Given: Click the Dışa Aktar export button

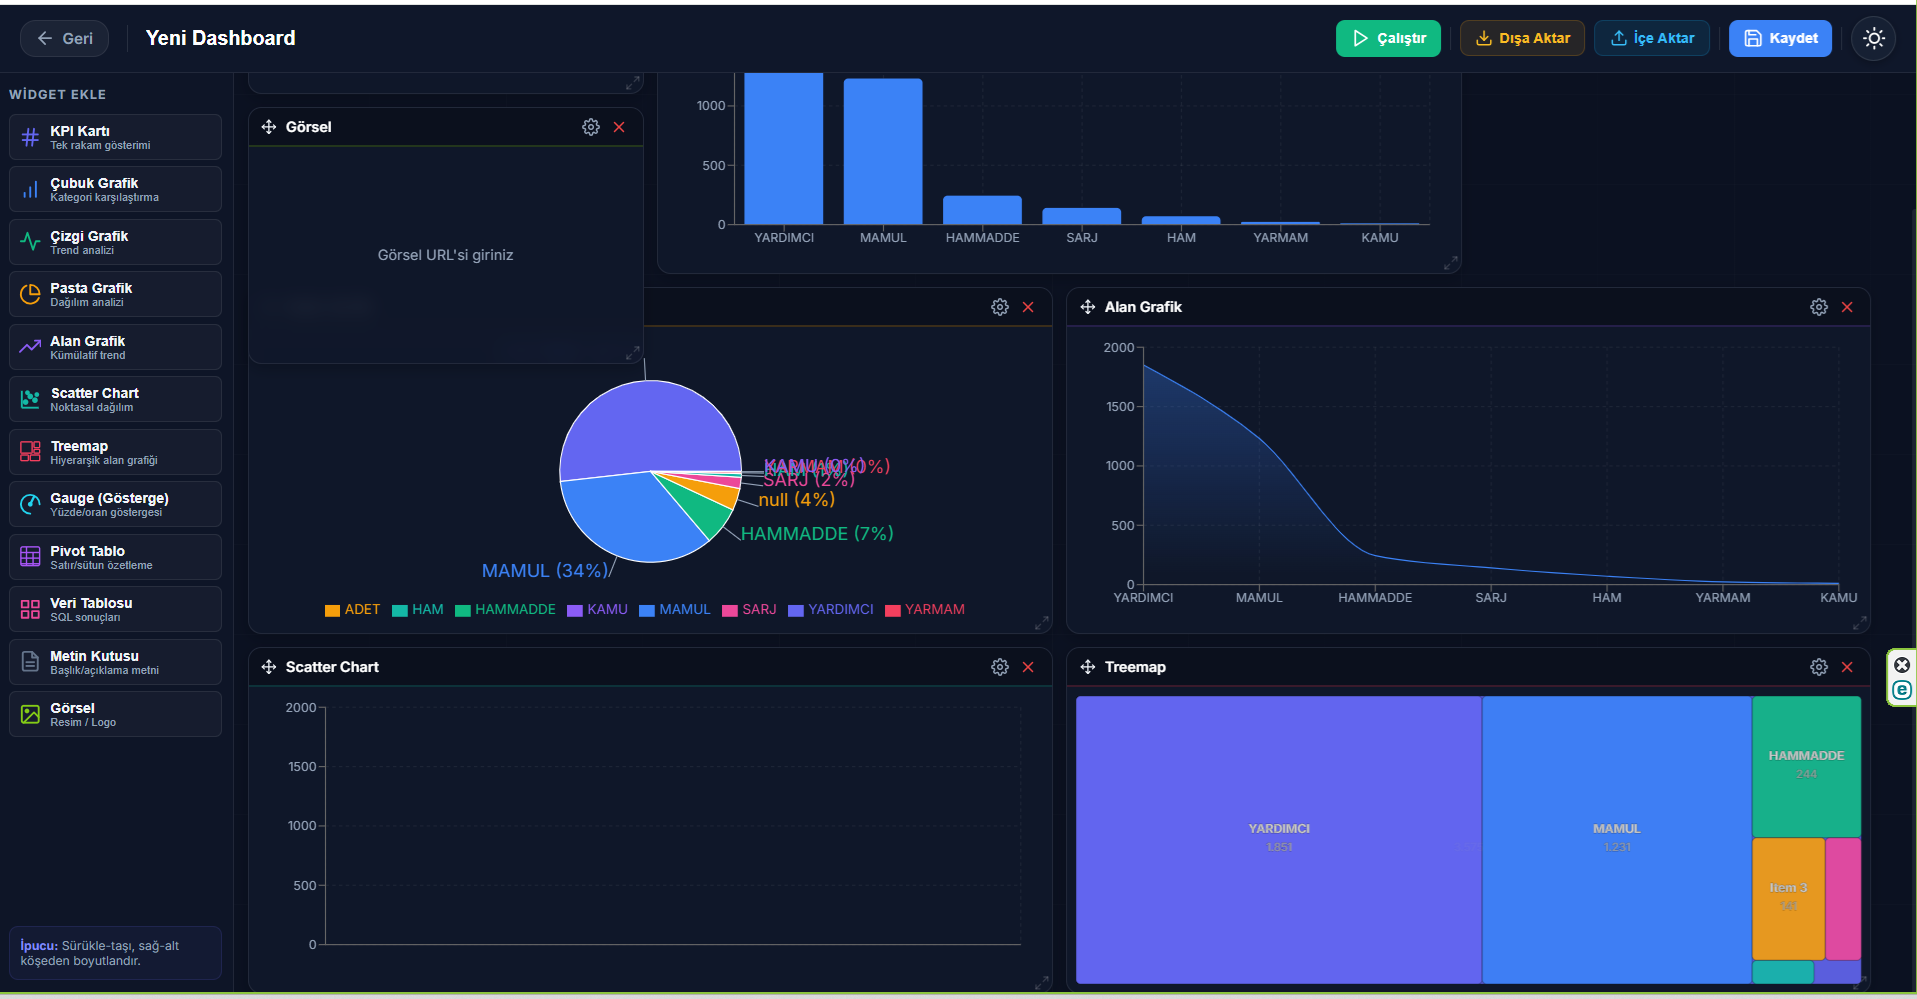Looking at the screenshot, I should pyautogui.click(x=1522, y=38).
